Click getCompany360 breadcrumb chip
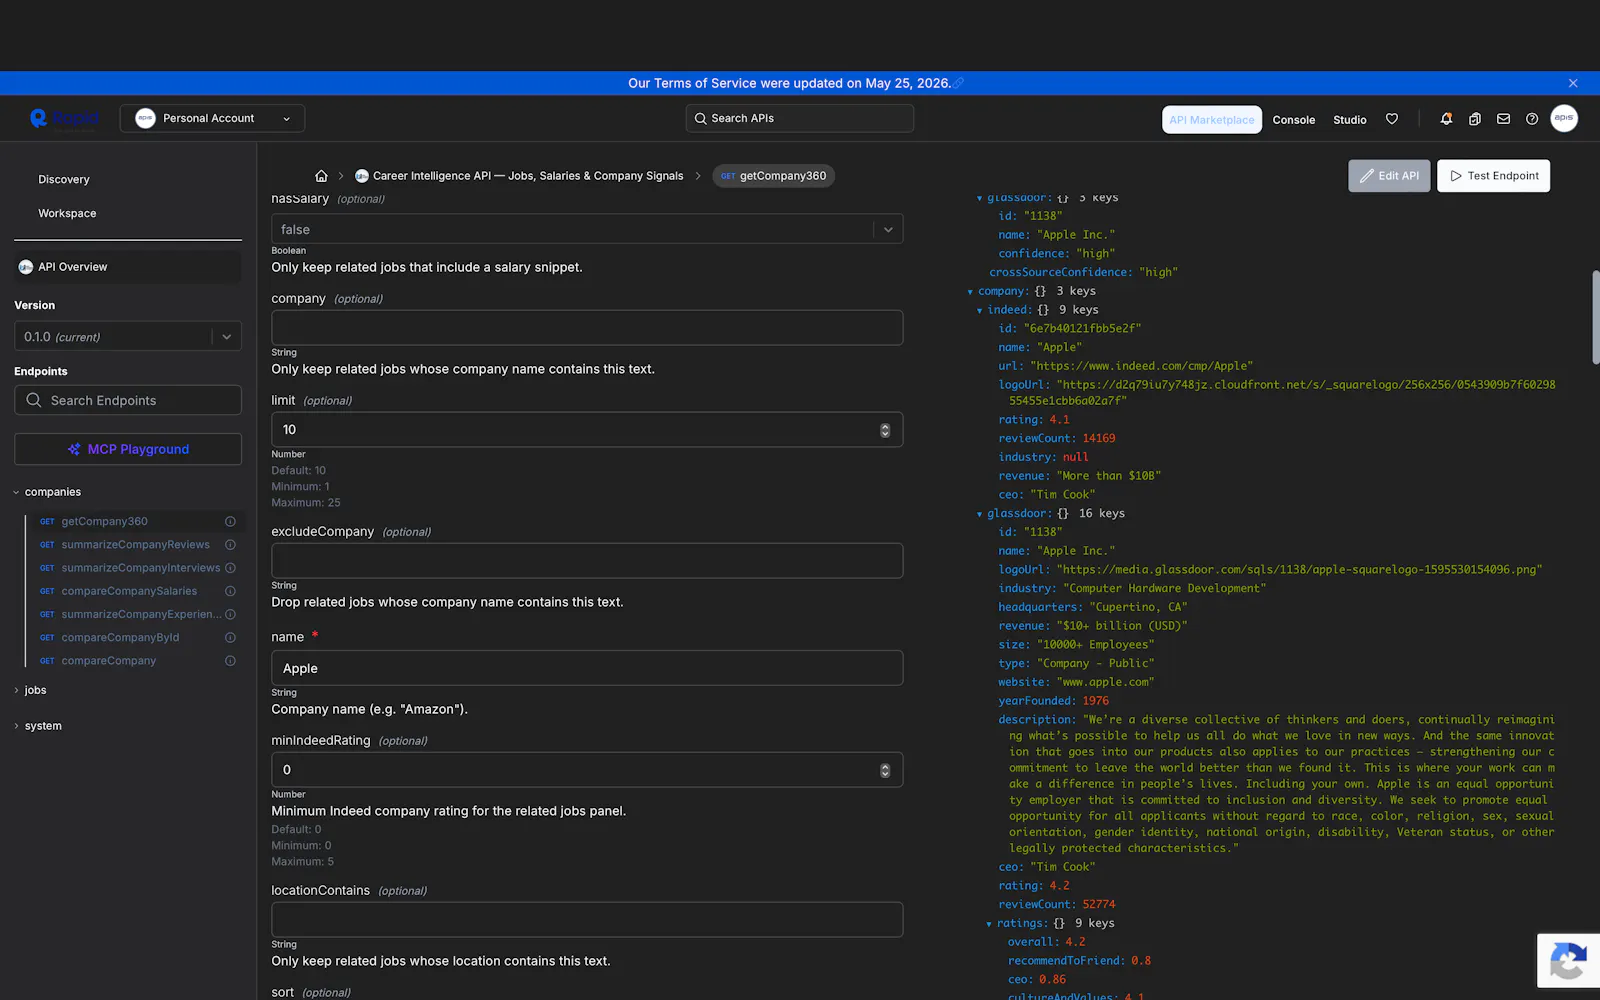The width and height of the screenshot is (1600, 1000). tap(773, 176)
